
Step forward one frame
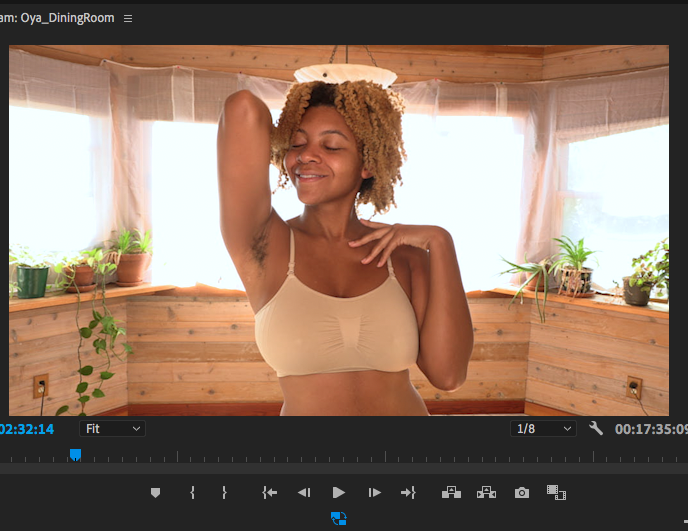click(x=374, y=493)
